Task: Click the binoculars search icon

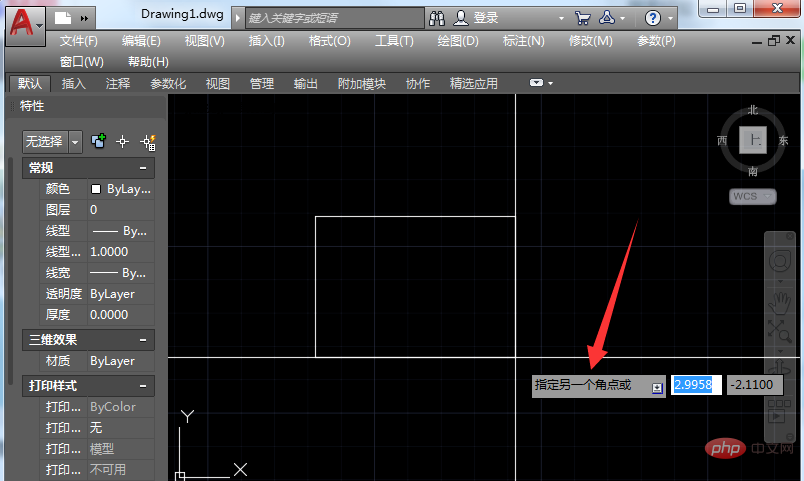Action: pyautogui.click(x=437, y=18)
